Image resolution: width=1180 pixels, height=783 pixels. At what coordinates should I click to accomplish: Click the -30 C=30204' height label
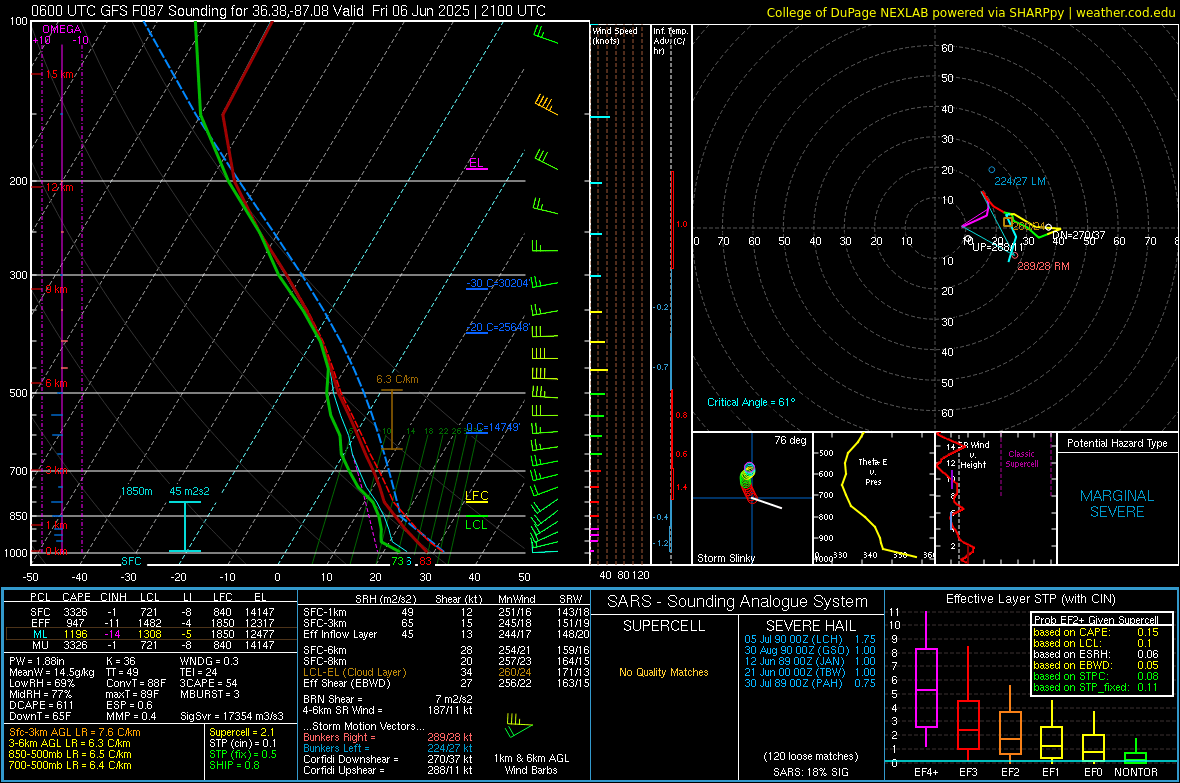click(x=497, y=283)
